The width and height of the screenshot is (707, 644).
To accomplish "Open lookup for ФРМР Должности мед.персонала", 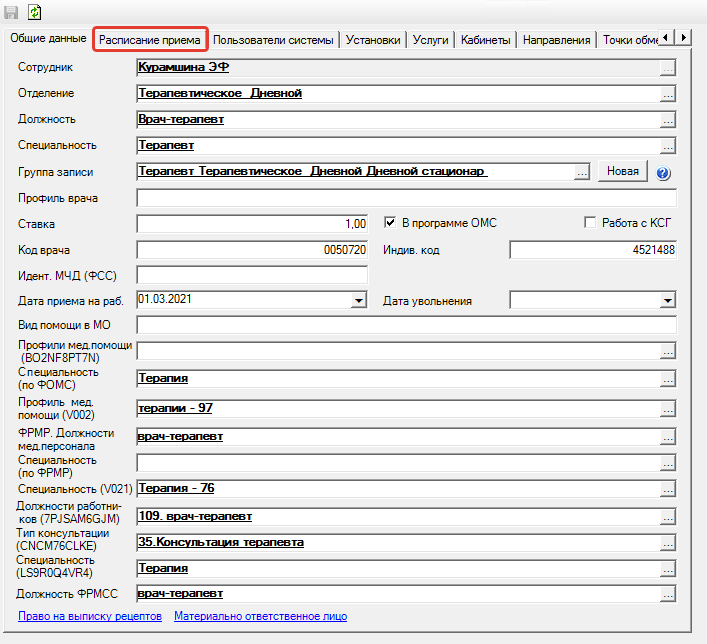I will click(x=668, y=437).
